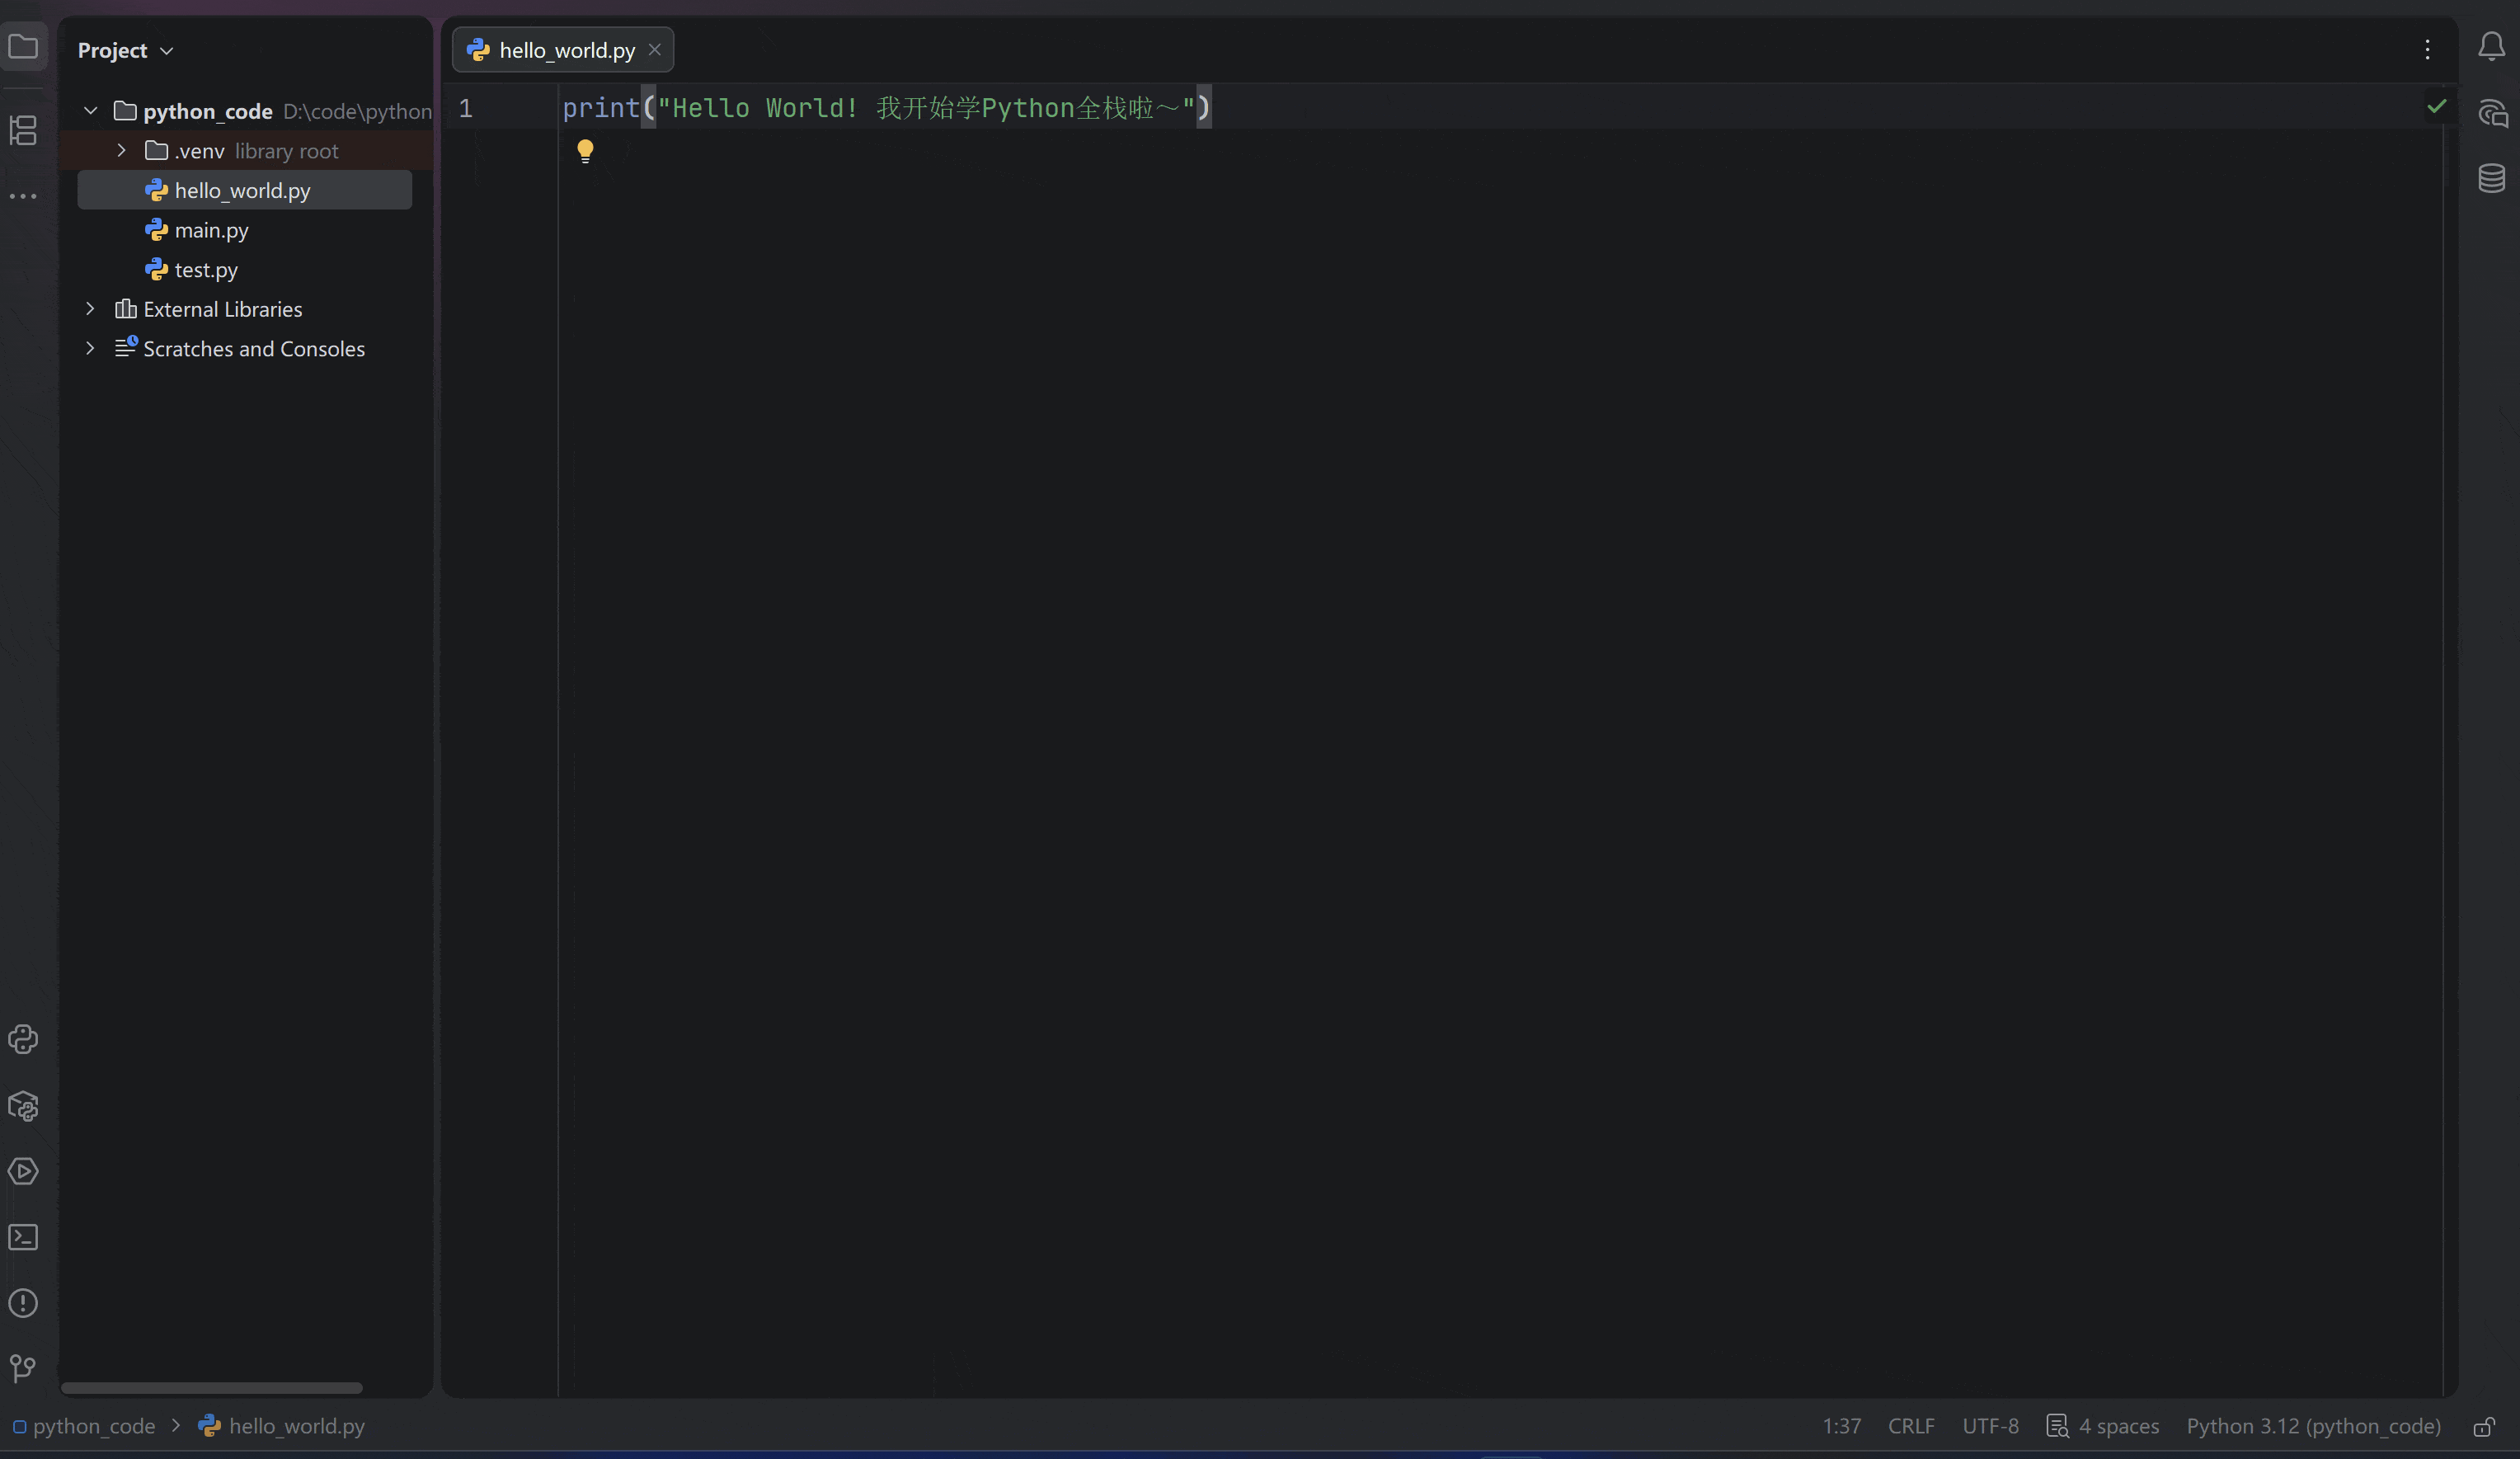This screenshot has width=2520, height=1459.
Task: Show the Notifications bell panel
Action: [x=2491, y=47]
